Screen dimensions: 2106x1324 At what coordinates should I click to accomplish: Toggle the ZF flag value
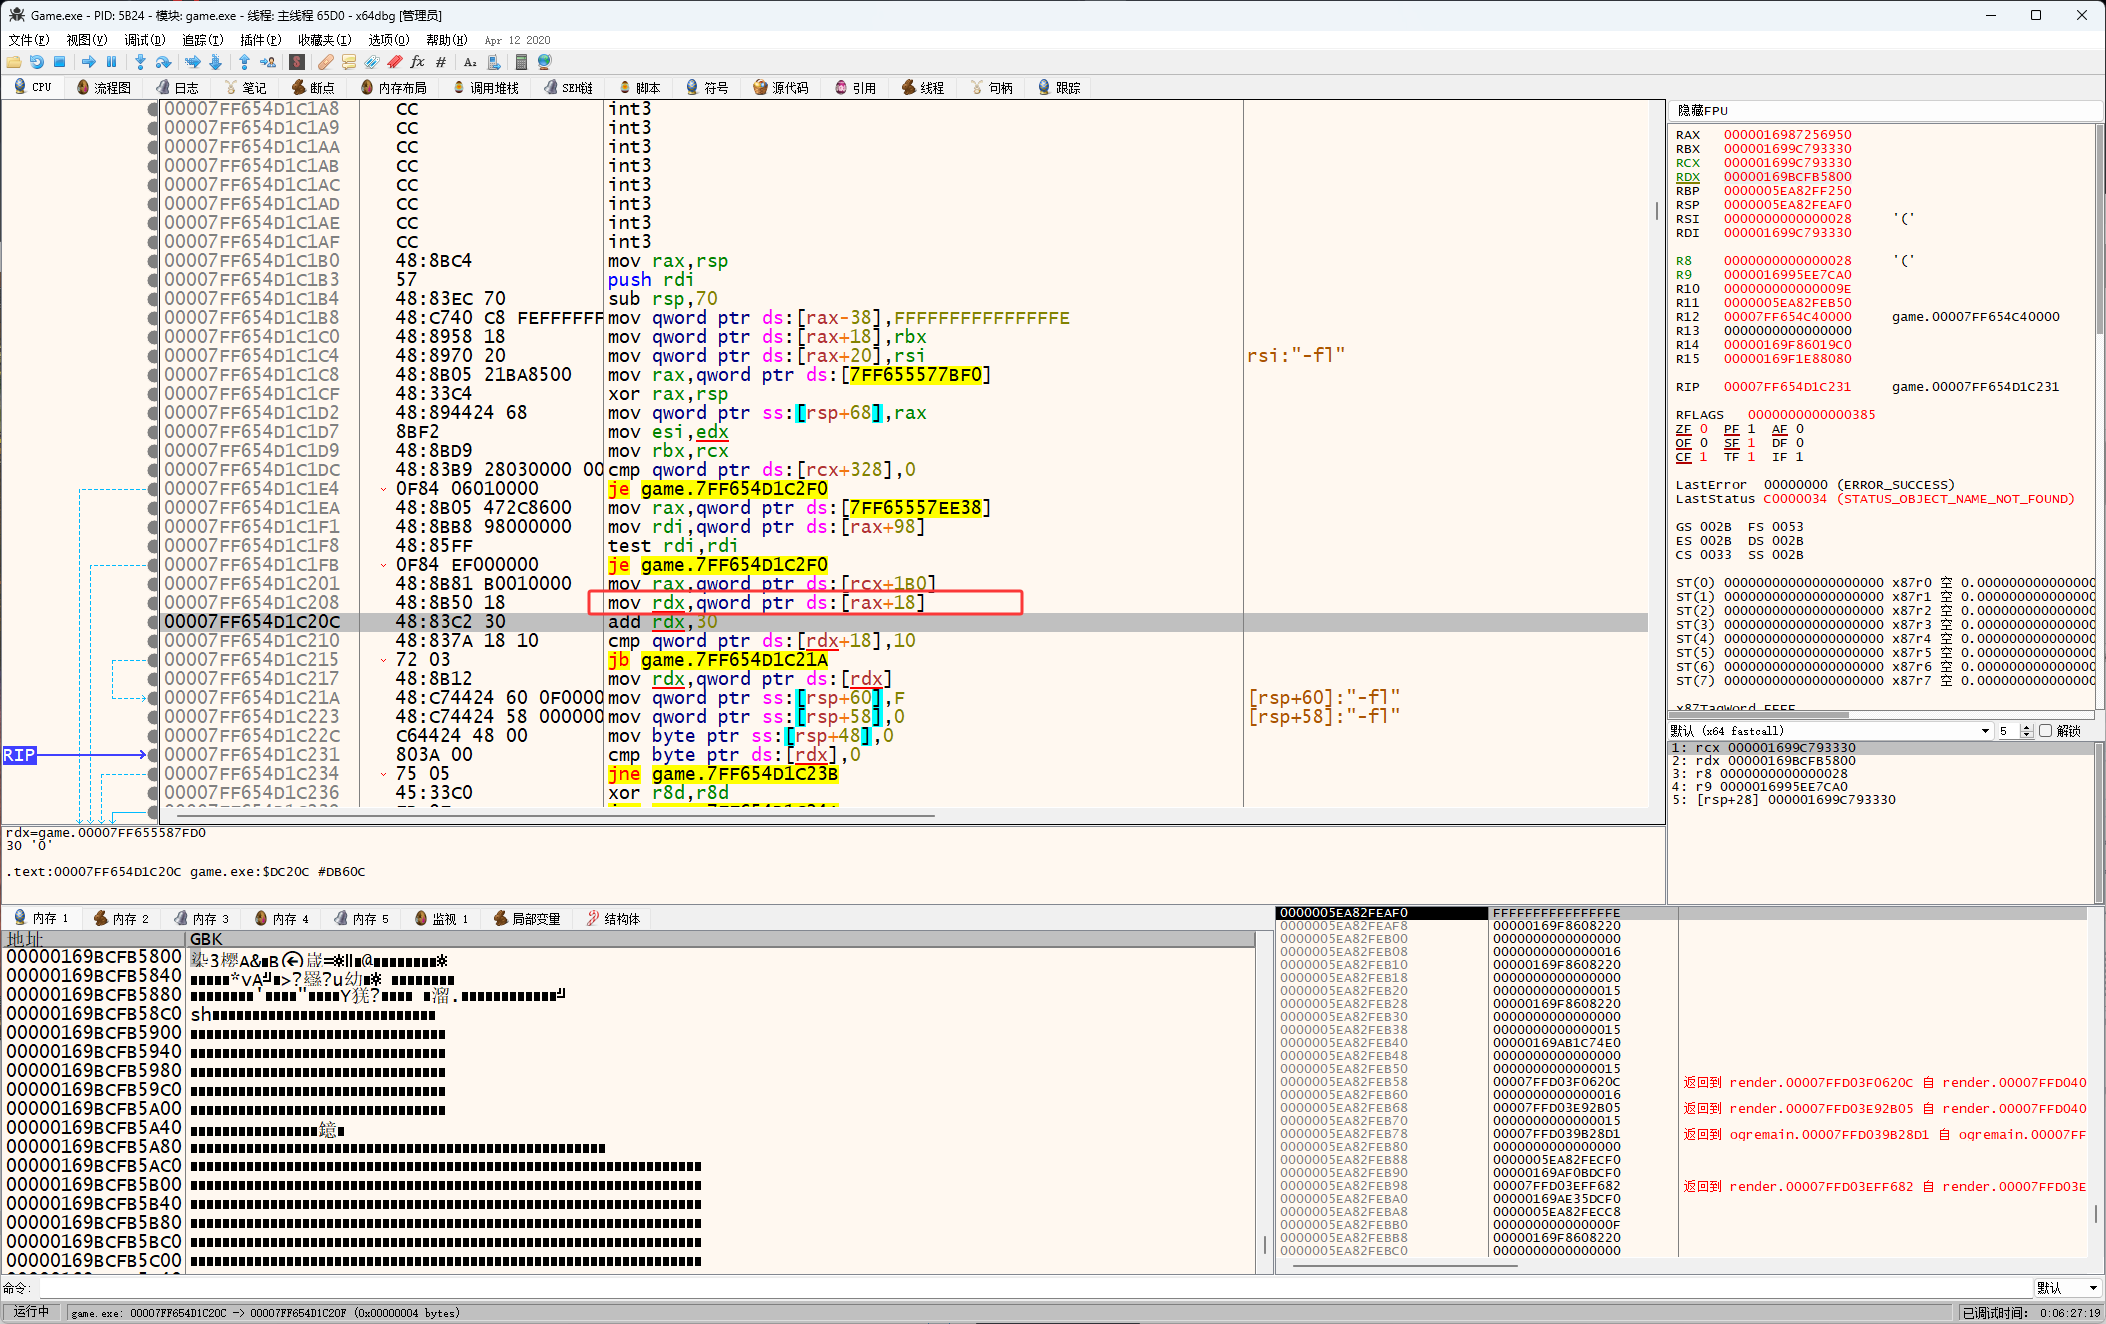1703,429
